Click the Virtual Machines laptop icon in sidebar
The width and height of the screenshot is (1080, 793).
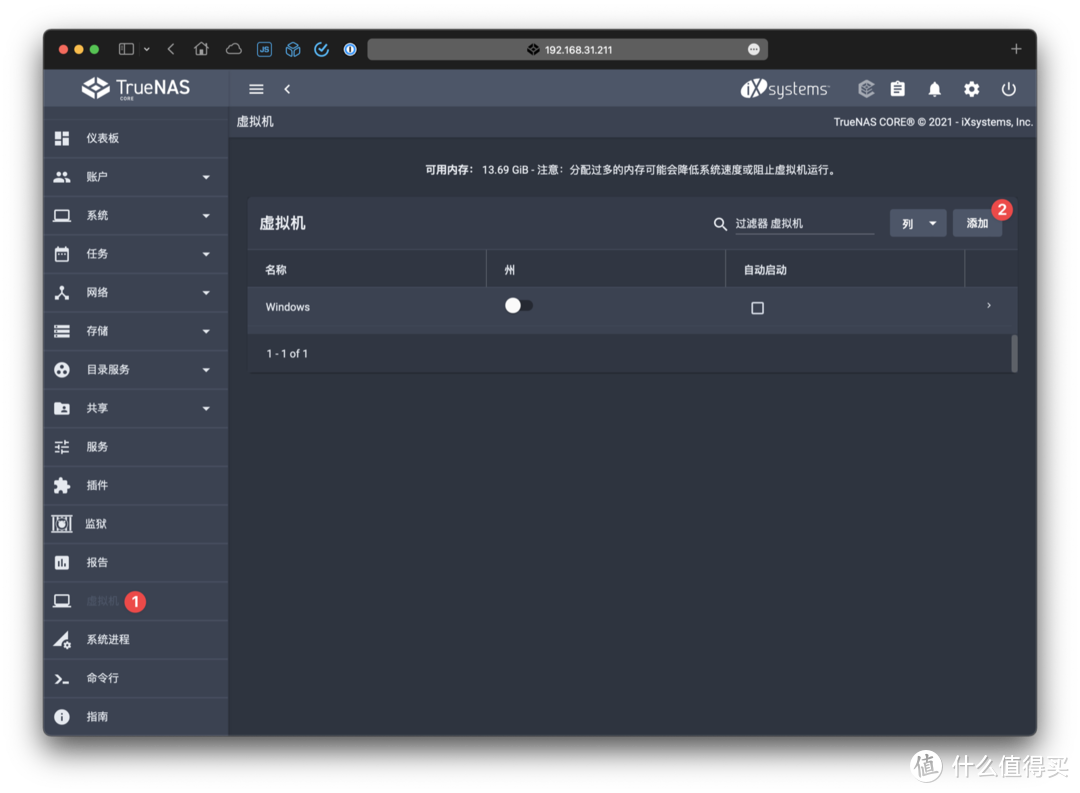[x=62, y=601]
